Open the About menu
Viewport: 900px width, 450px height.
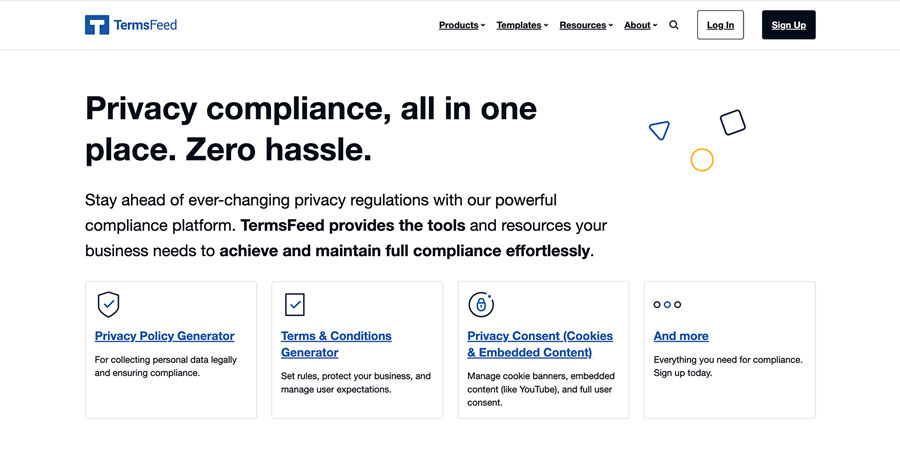tap(640, 25)
